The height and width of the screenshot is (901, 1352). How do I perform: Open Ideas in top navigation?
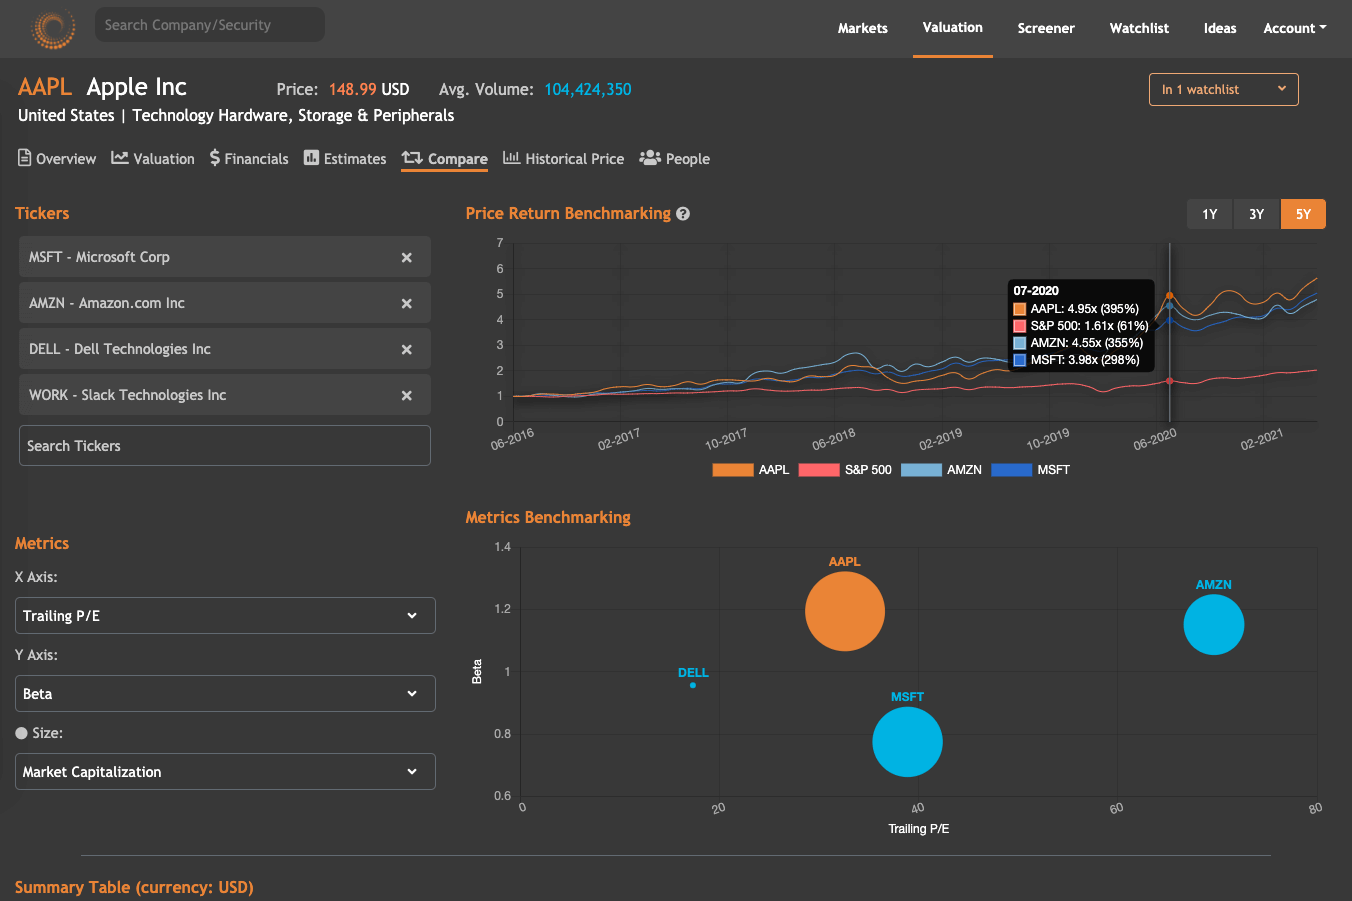click(1220, 28)
